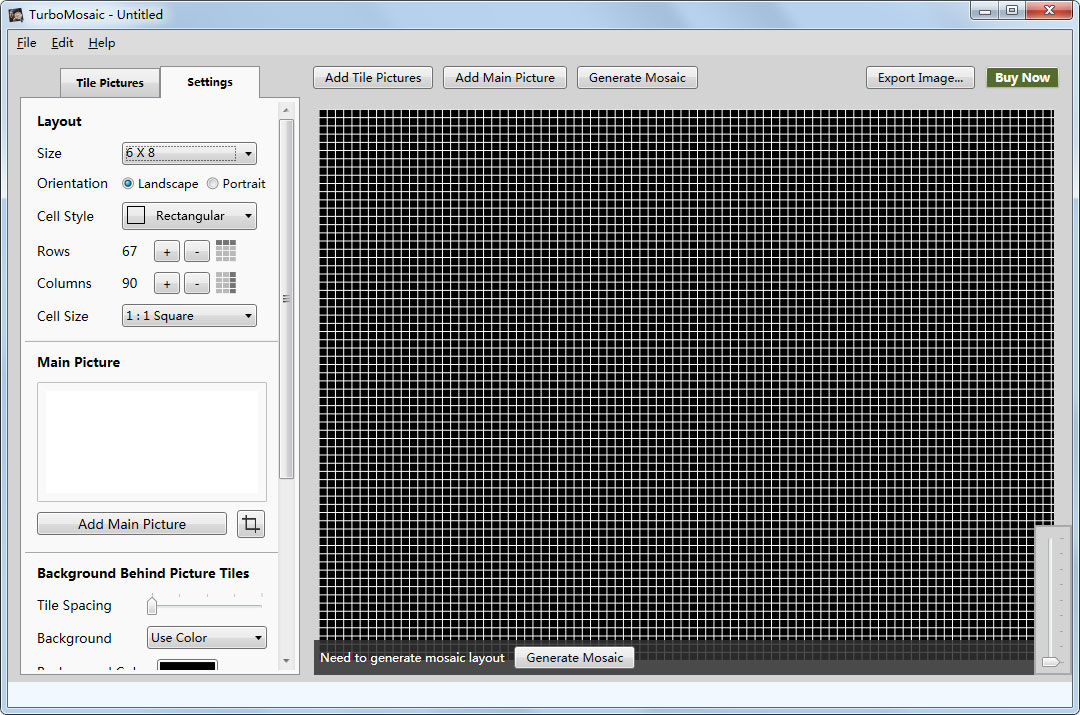This screenshot has height=715, width=1080.
Task: Switch to the Tile Pictures tab
Action: pyautogui.click(x=110, y=83)
